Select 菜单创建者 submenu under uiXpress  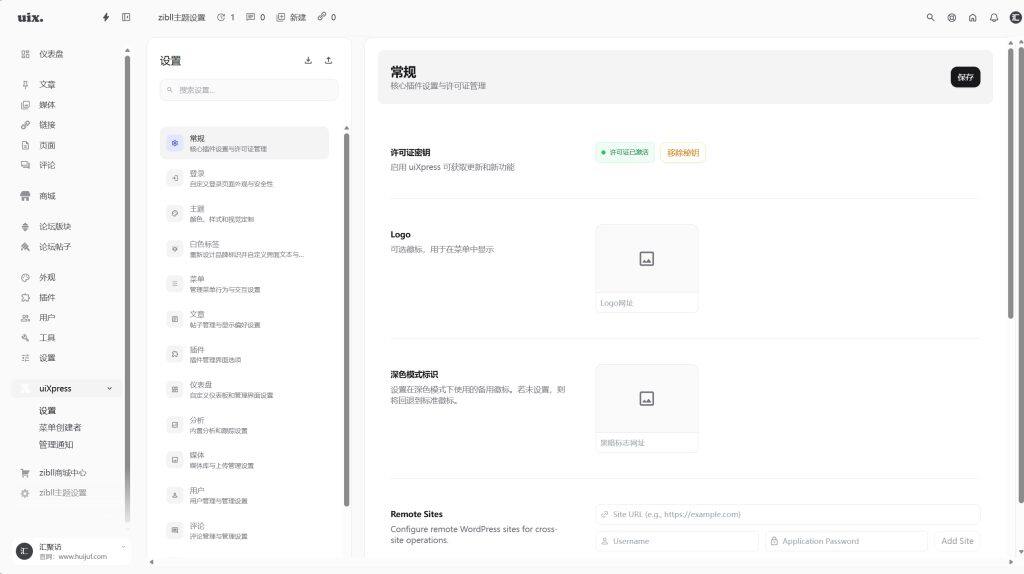[x=60, y=428]
